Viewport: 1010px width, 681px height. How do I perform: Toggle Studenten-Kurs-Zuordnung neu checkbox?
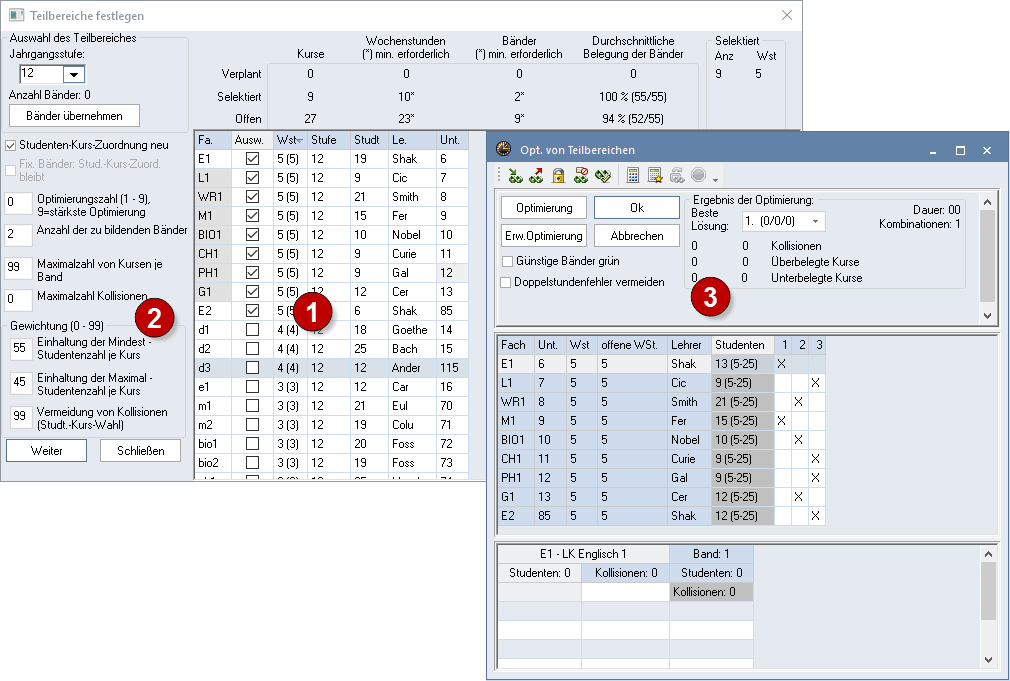[10, 146]
